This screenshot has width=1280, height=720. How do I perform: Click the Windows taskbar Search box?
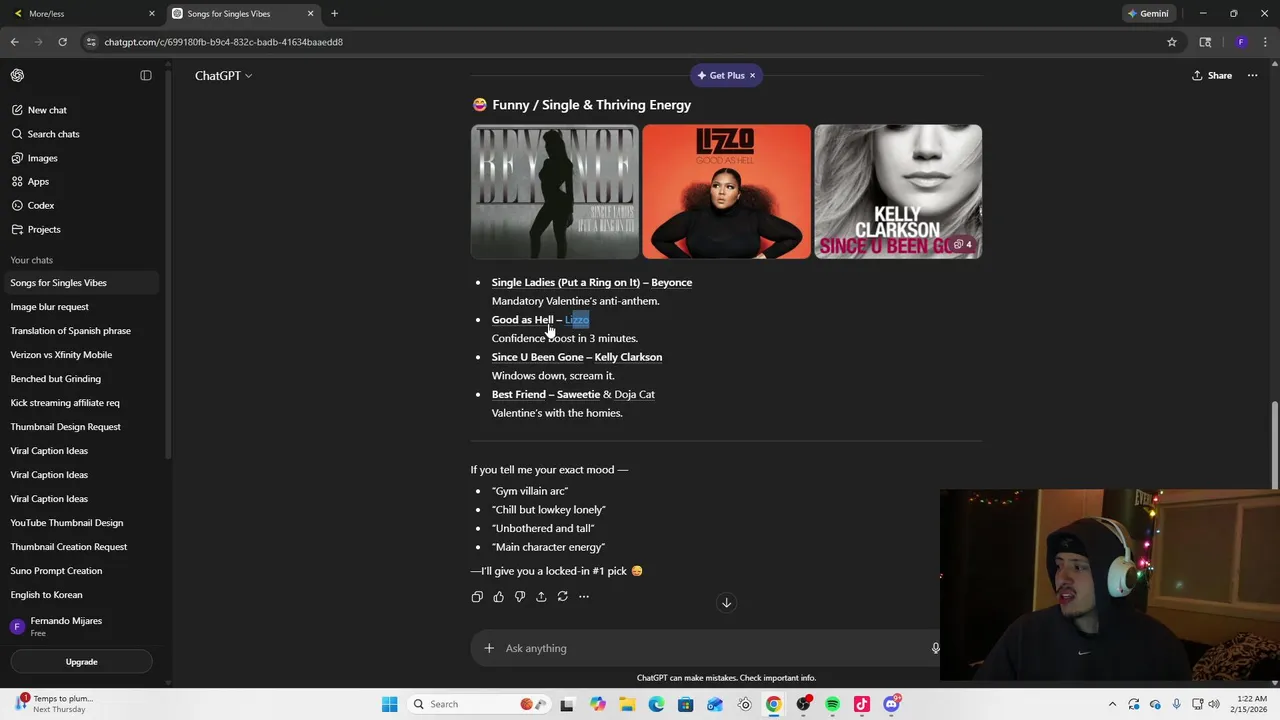[x=478, y=704]
